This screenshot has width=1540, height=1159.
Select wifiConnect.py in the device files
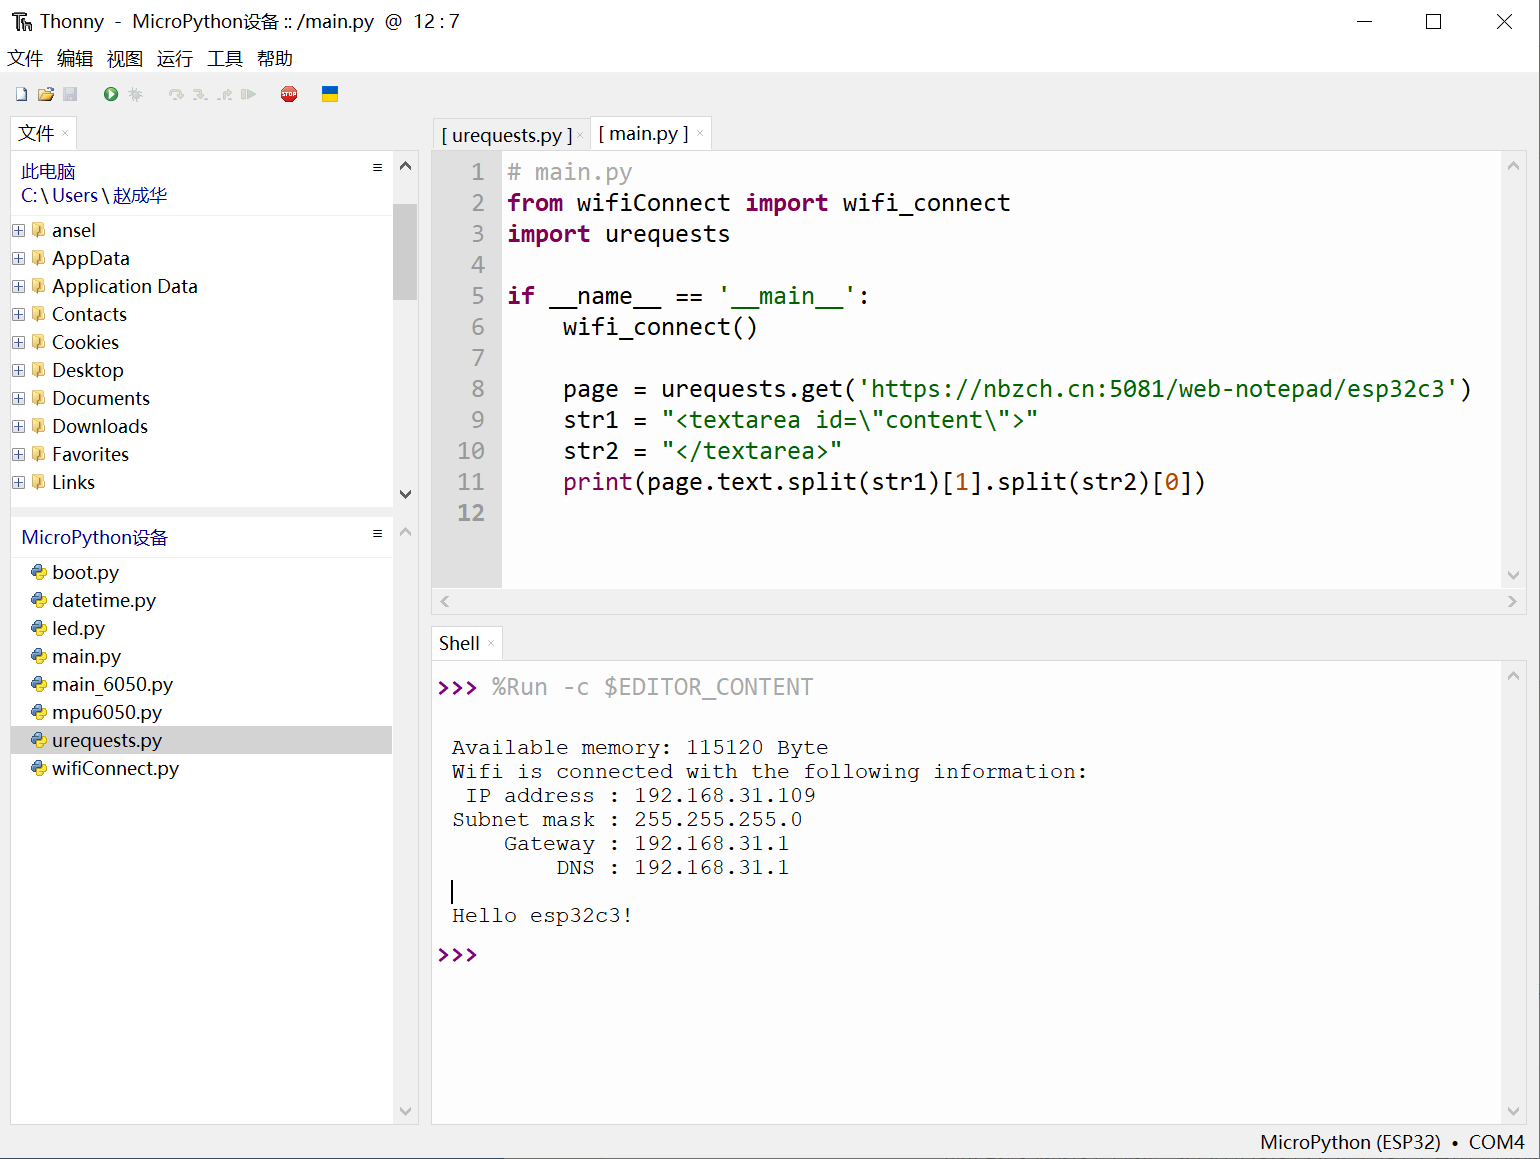115,768
